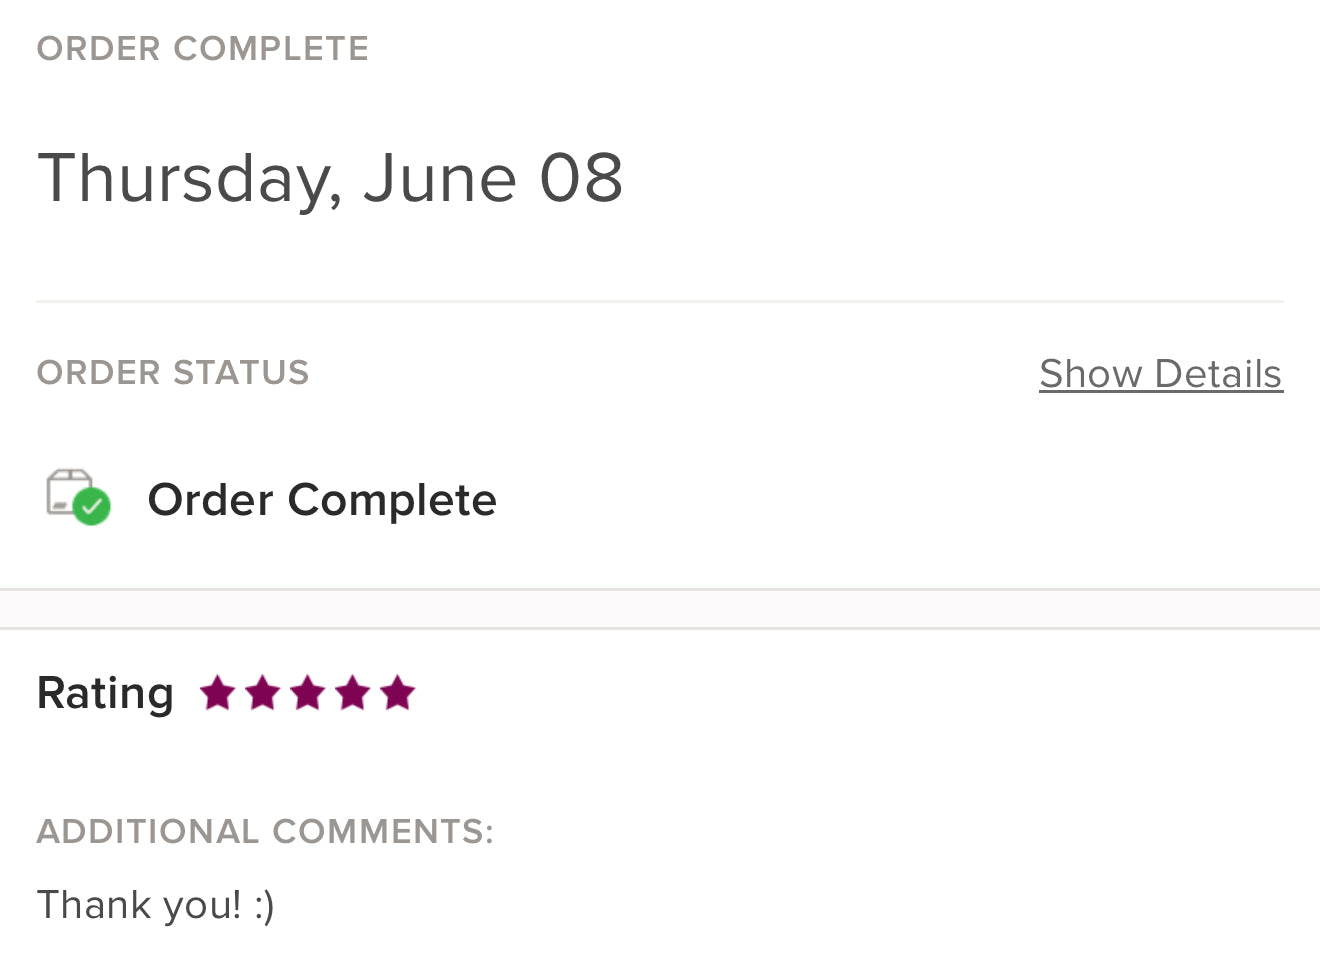The height and width of the screenshot is (963, 1320).
Task: Click the ADDITIONAL COMMENTS label
Action: coord(265,831)
